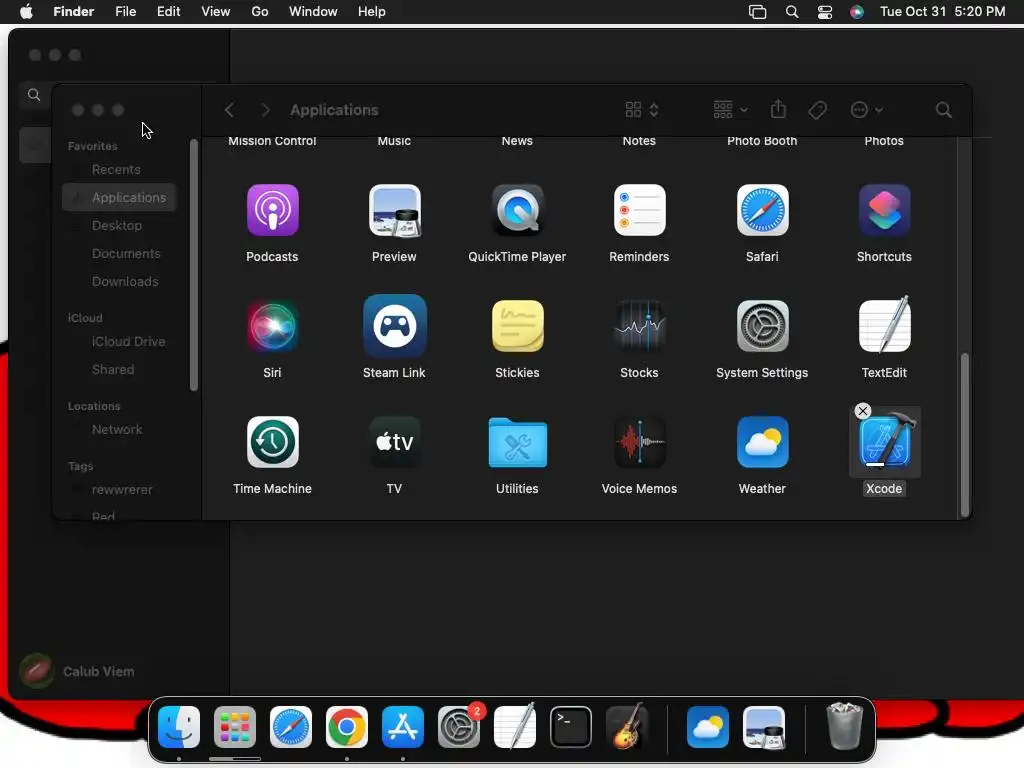Open the Action ellipsis dropdown menu
This screenshot has width=1024, height=768.
867,110
